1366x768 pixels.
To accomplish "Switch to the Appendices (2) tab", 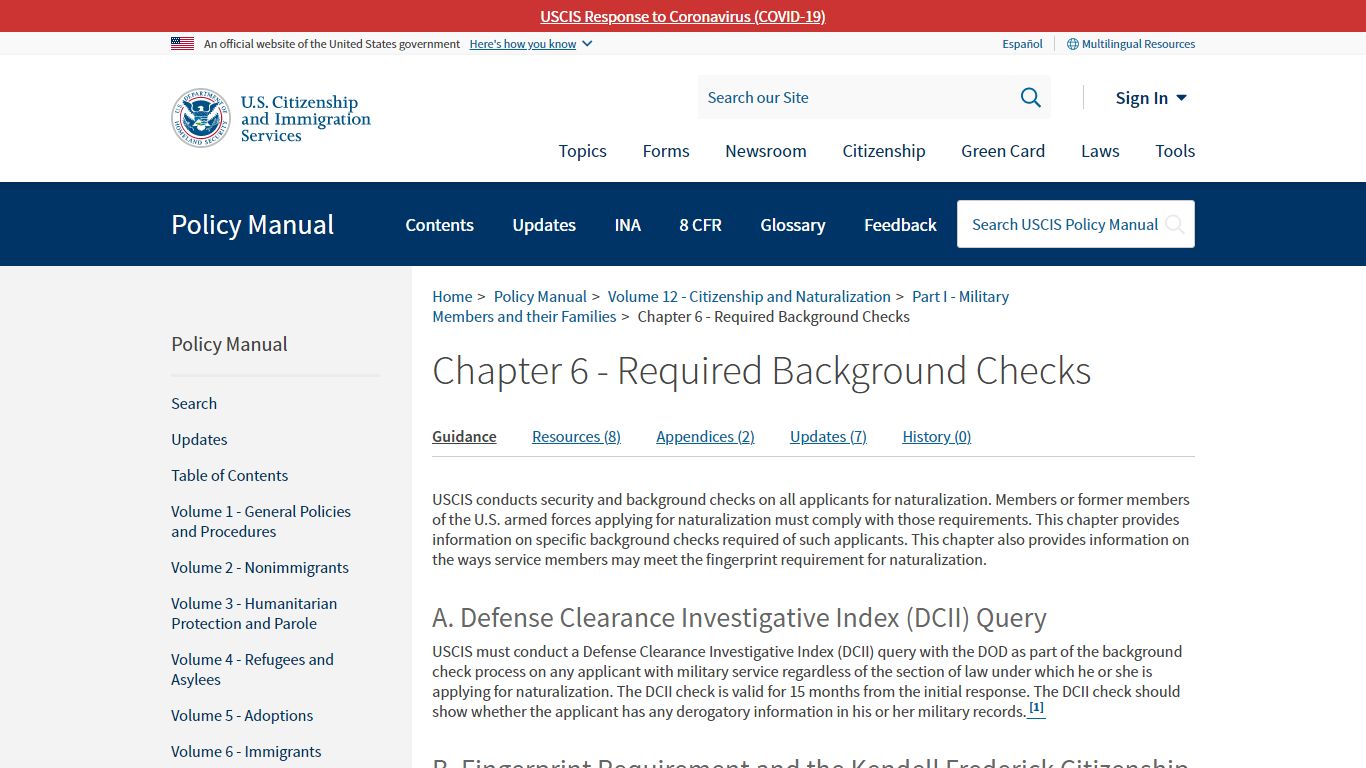I will point(705,437).
